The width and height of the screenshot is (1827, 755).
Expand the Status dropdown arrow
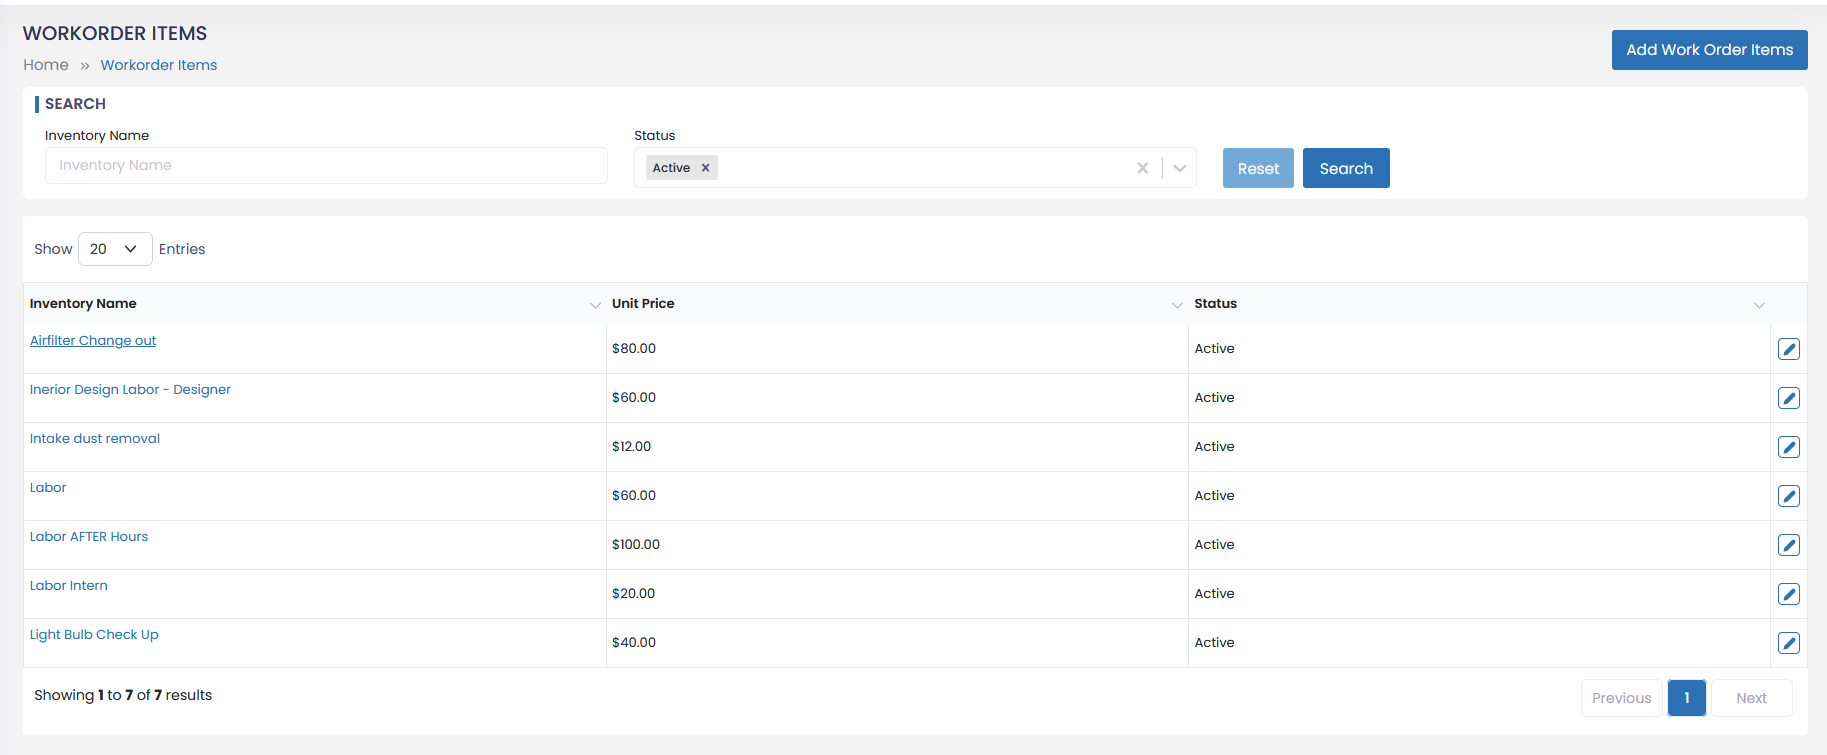click(1180, 168)
